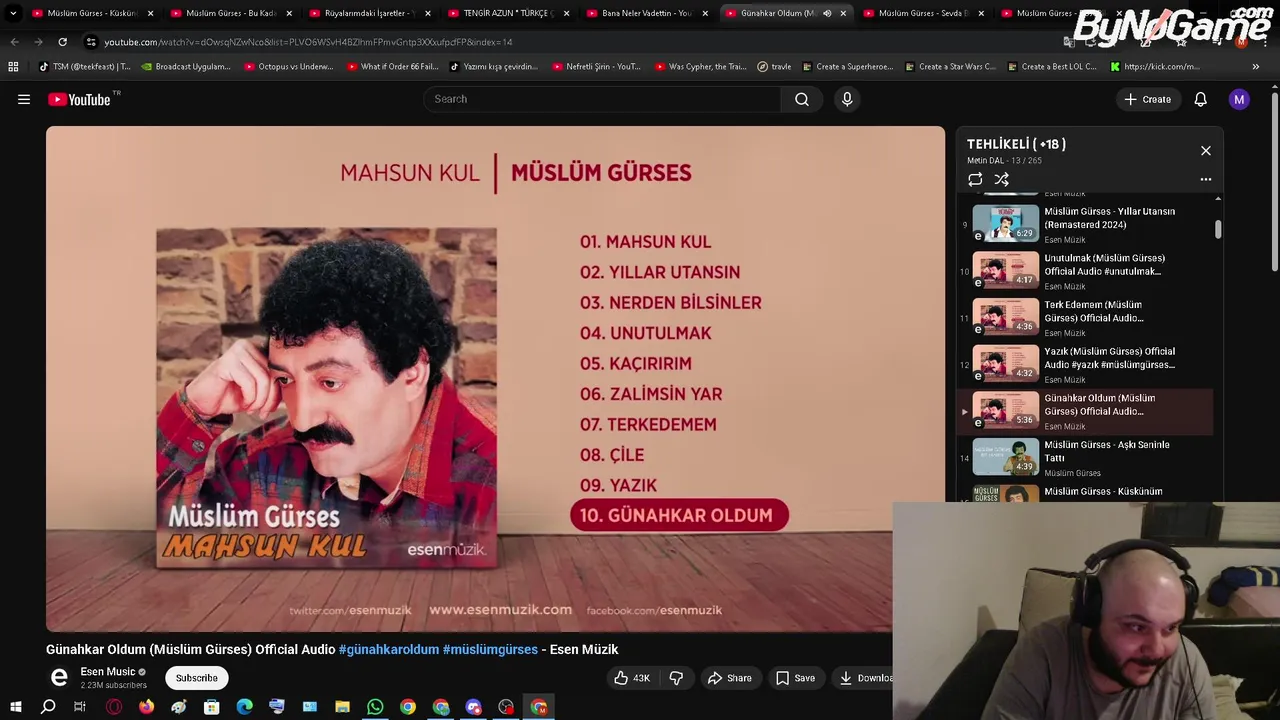This screenshot has width=1280, height=720.
Task: Mute the Günahkar Oldum tab audio icon
Action: pos(827,13)
